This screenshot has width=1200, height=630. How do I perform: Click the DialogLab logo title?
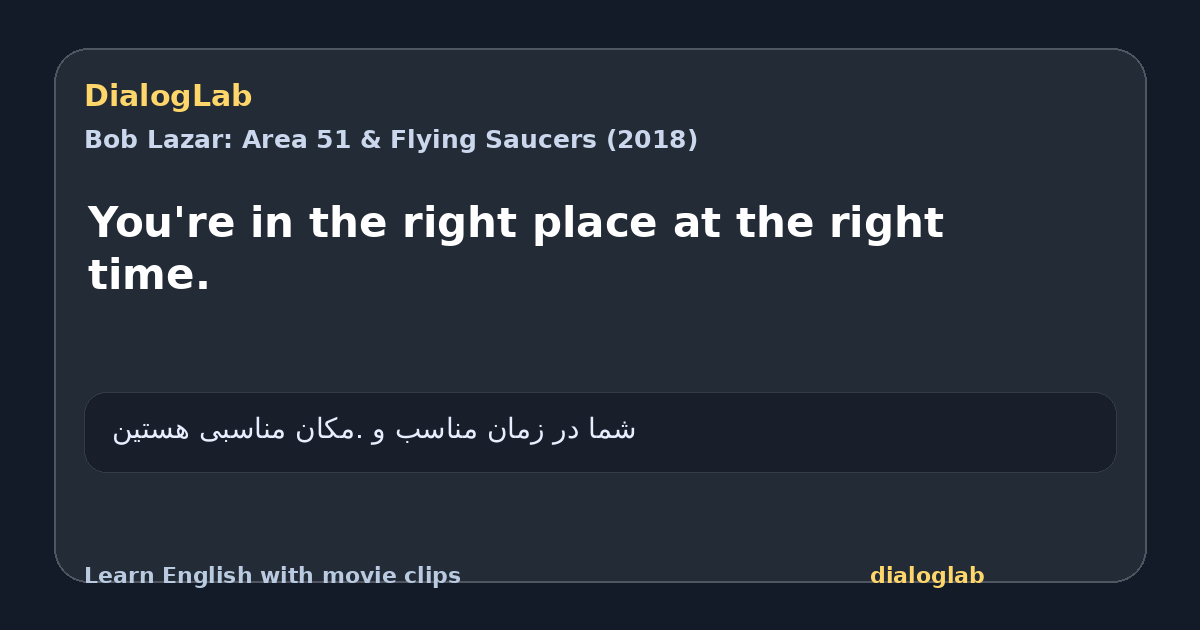coord(168,97)
